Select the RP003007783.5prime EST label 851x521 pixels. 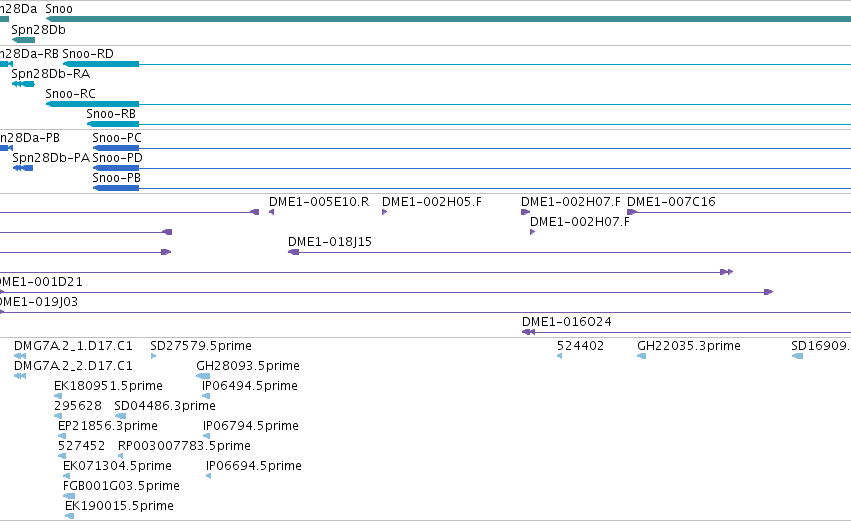pos(185,446)
